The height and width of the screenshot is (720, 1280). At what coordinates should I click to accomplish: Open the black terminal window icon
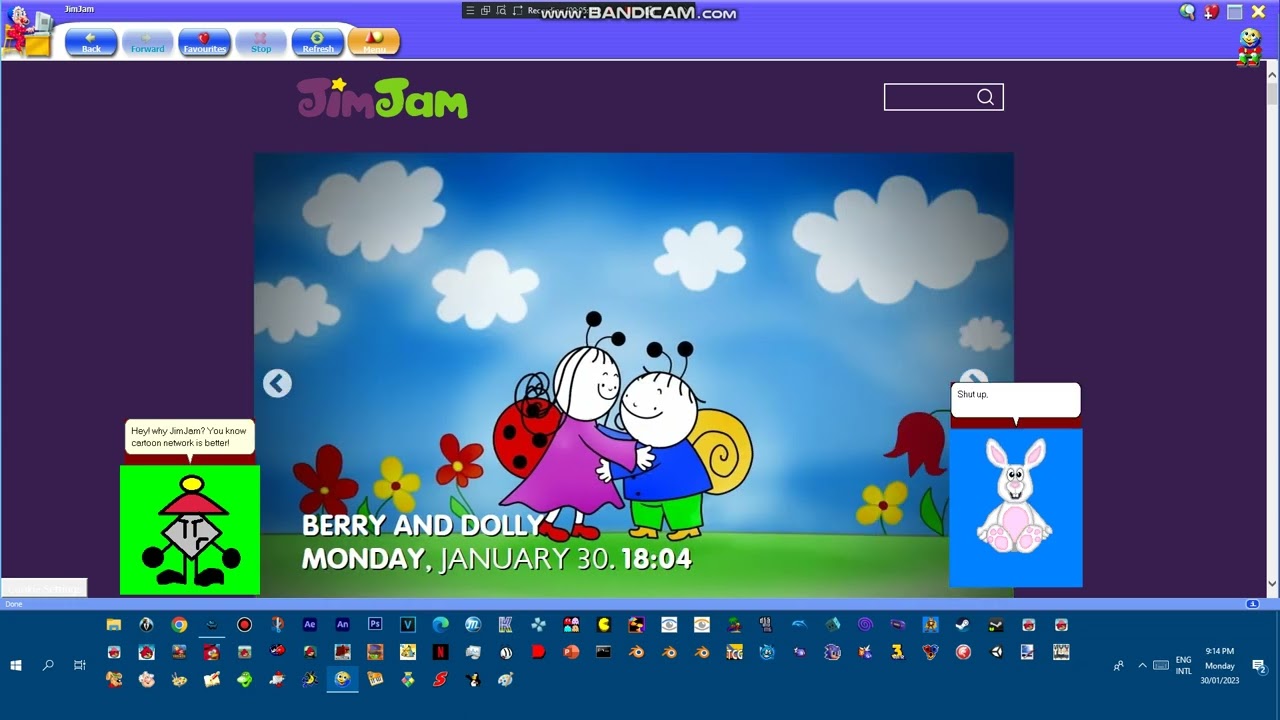point(603,652)
